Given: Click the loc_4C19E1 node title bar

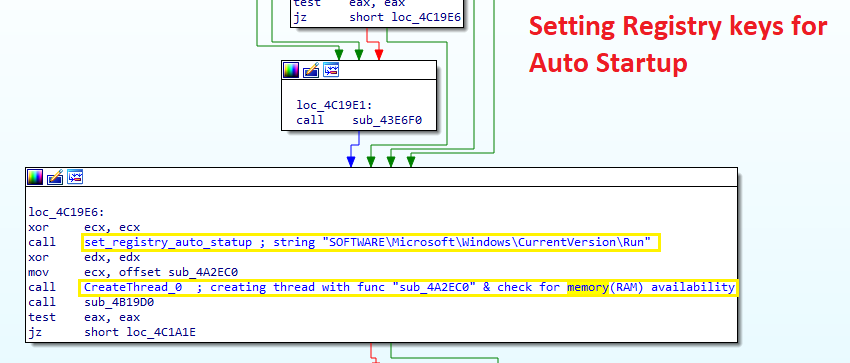Looking at the screenshot, I should point(359,70).
